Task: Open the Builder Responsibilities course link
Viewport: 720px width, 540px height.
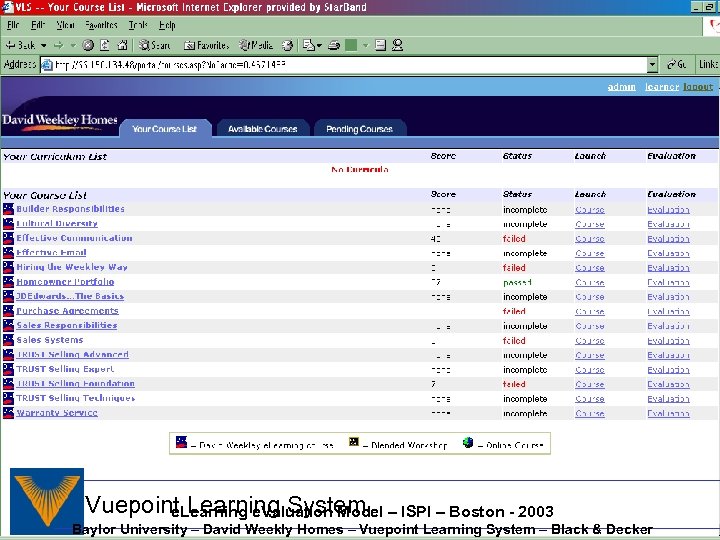Action: 70,209
